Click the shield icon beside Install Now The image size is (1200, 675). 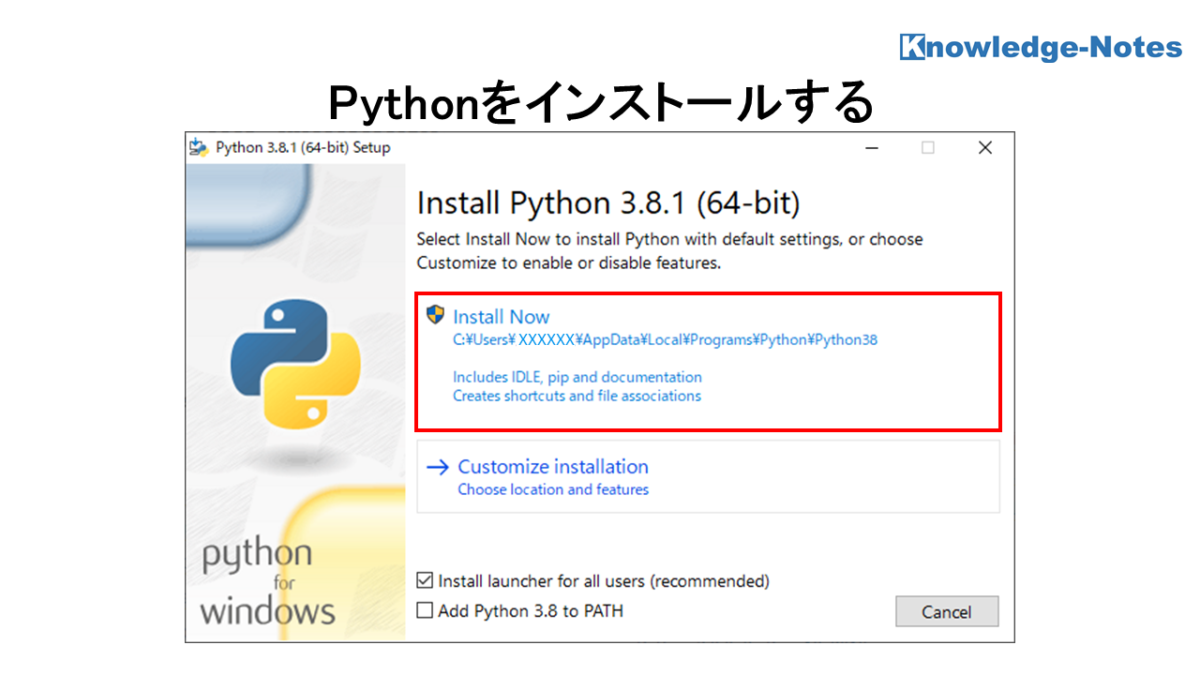(435, 316)
